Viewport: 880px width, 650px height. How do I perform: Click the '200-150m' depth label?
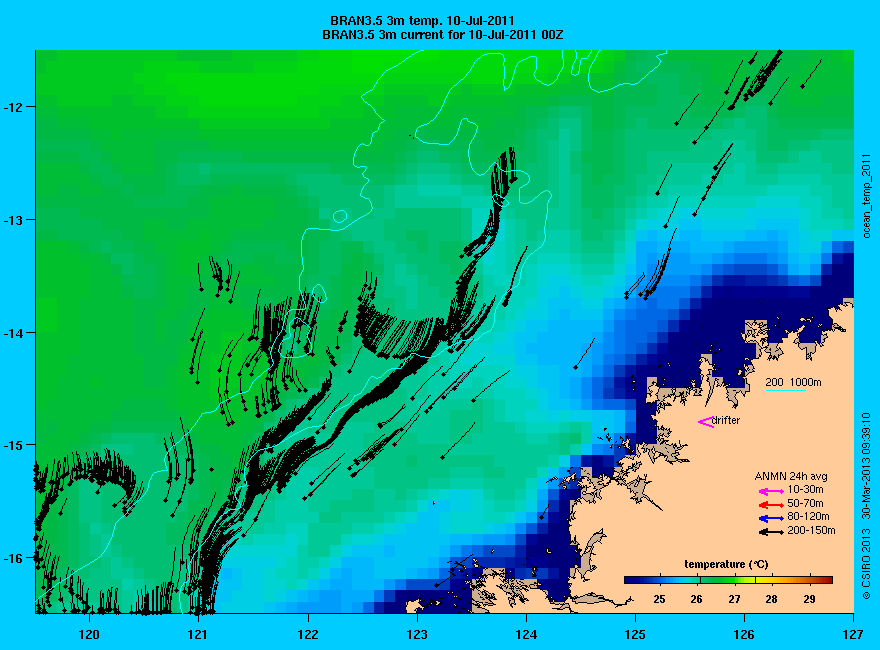[x=811, y=530]
